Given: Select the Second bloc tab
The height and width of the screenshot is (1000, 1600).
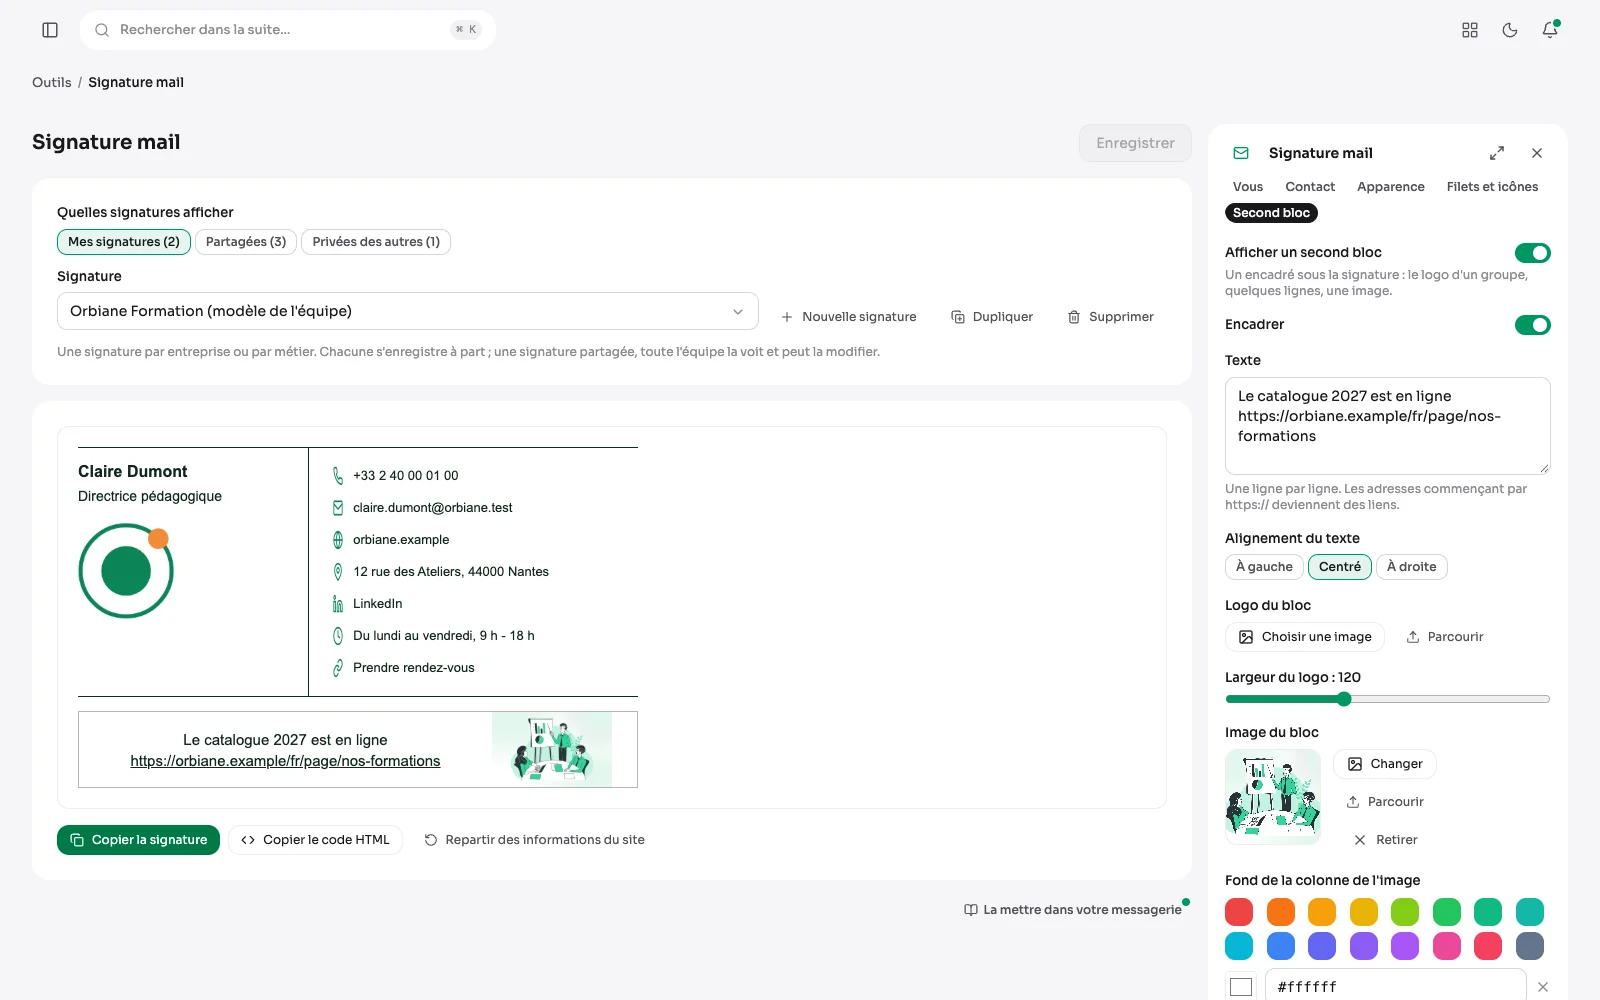Looking at the screenshot, I should coord(1271,213).
